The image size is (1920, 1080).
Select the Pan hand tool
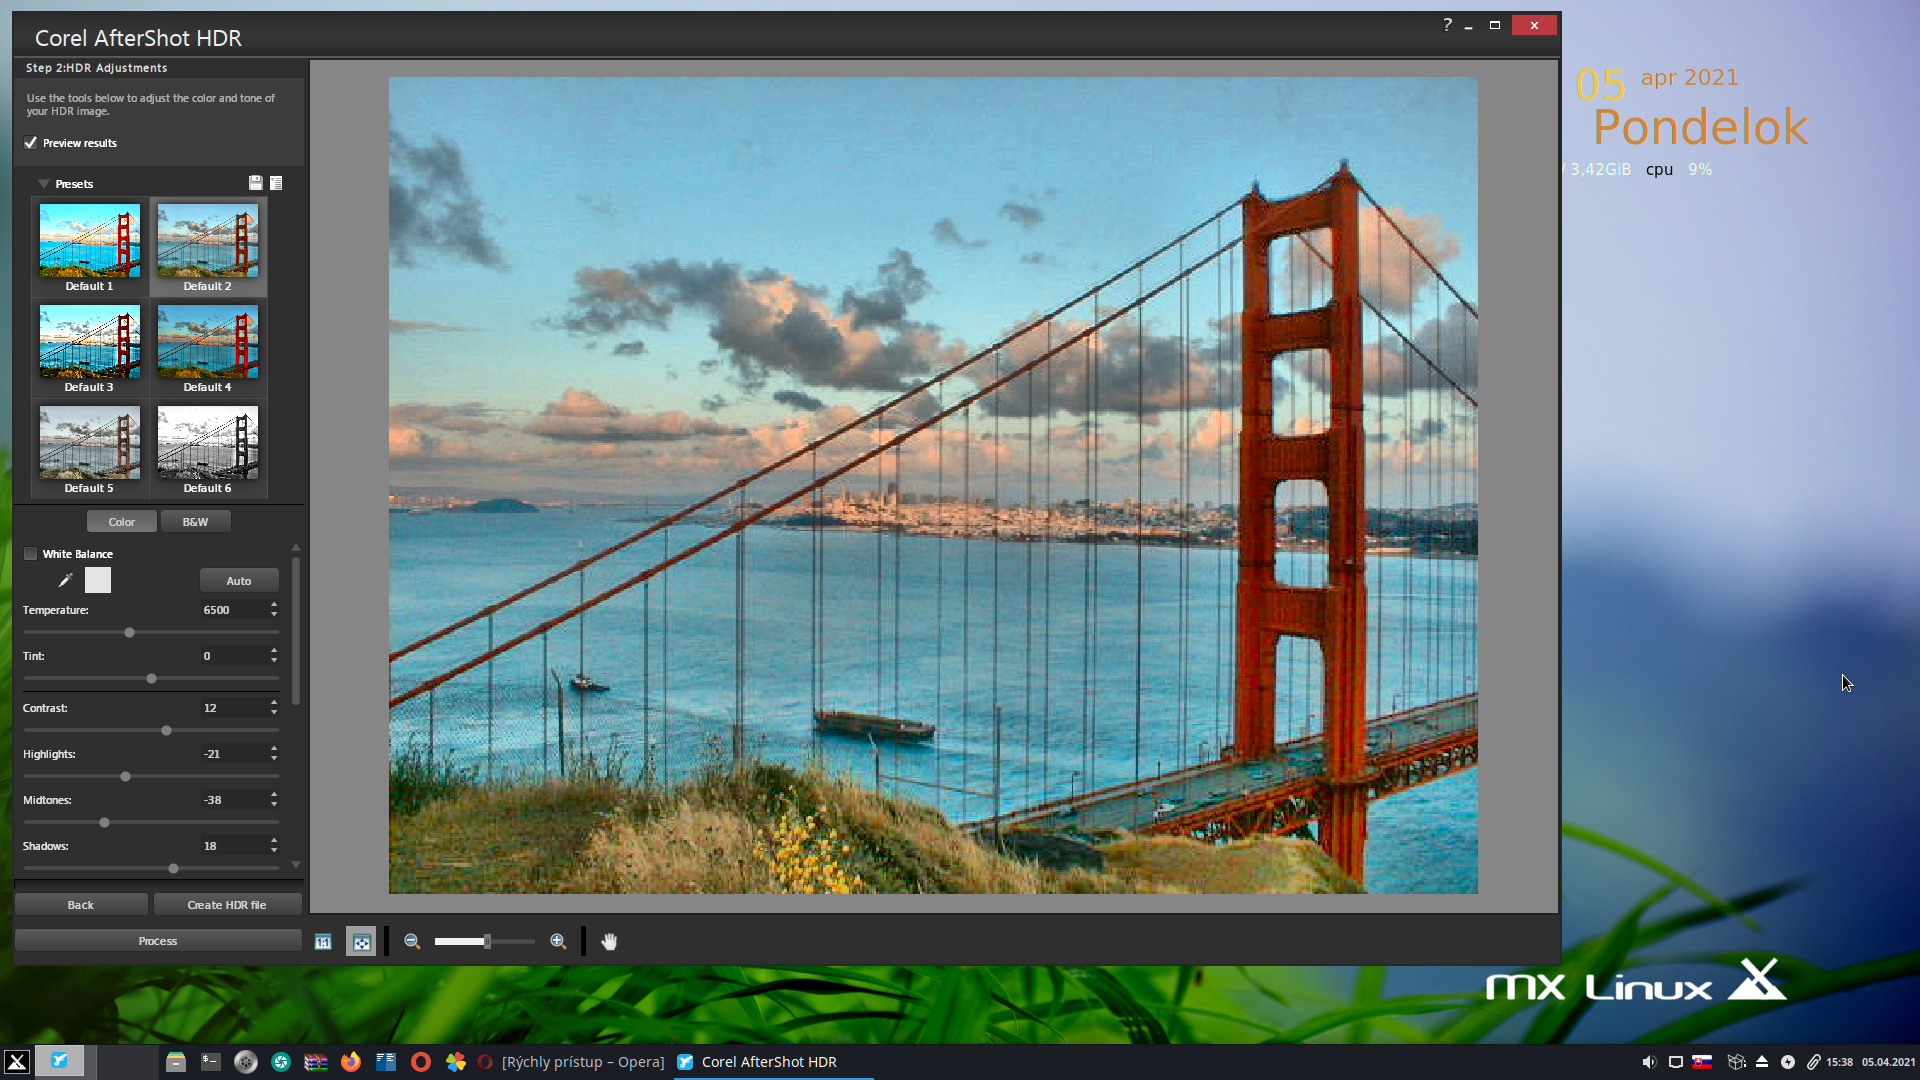[x=609, y=941]
